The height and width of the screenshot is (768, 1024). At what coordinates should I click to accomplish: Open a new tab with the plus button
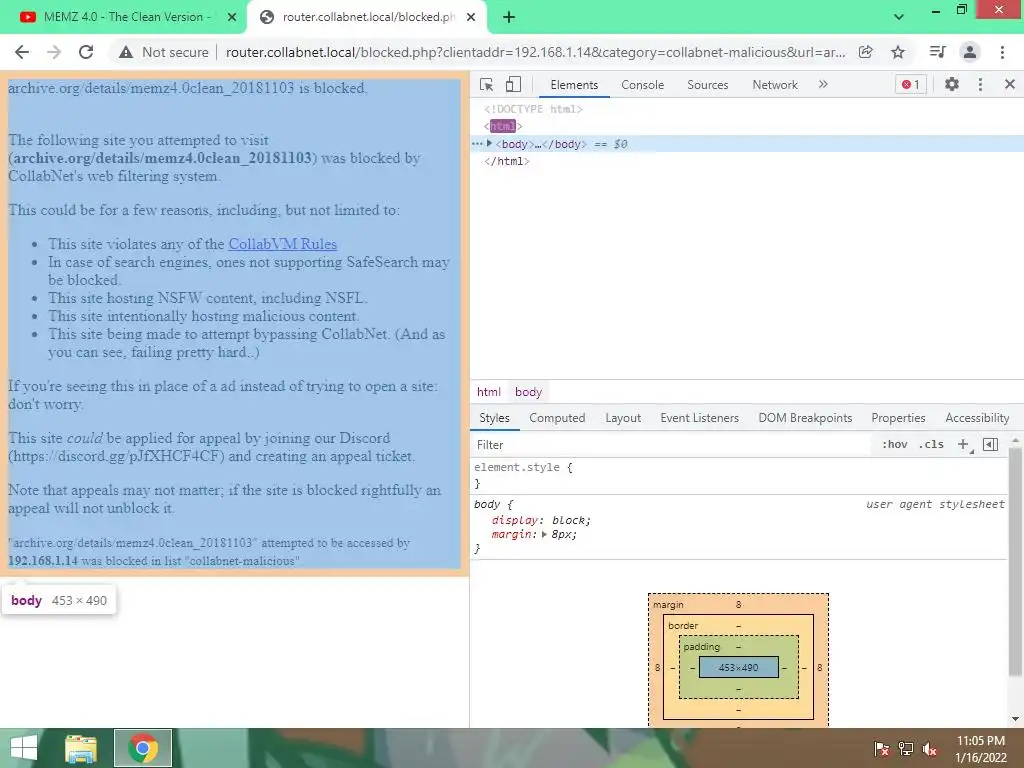[509, 18]
